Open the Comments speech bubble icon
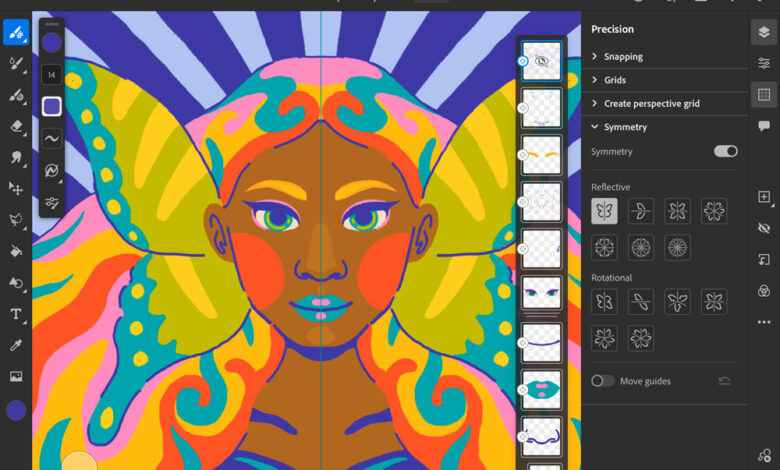This screenshot has height=470, width=780. (764, 126)
